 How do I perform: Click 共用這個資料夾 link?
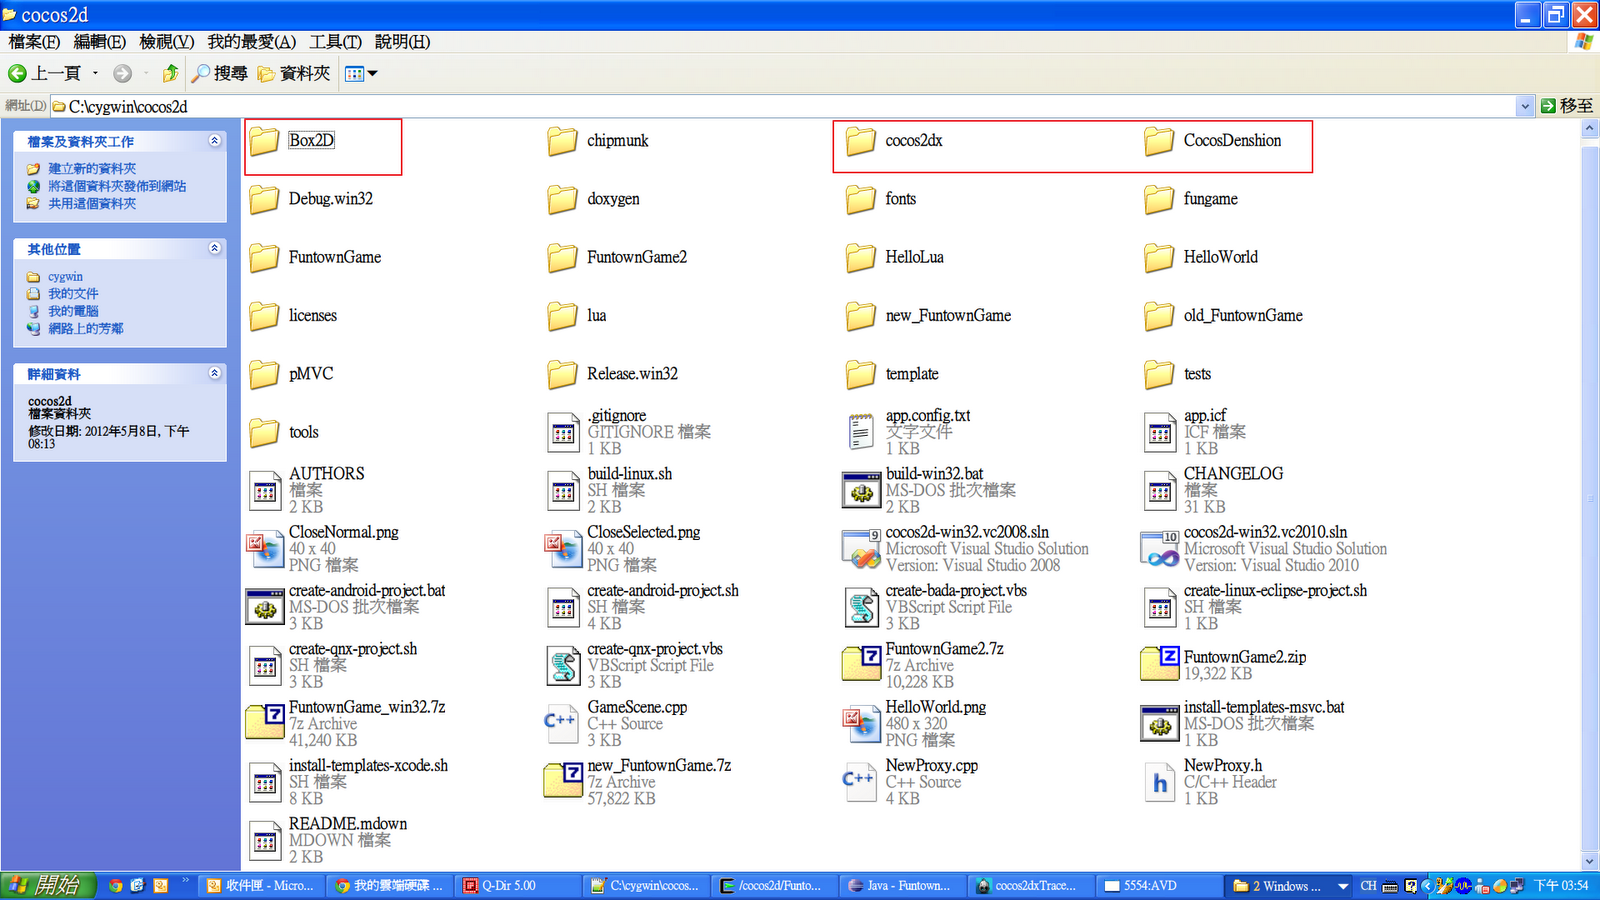(92, 203)
